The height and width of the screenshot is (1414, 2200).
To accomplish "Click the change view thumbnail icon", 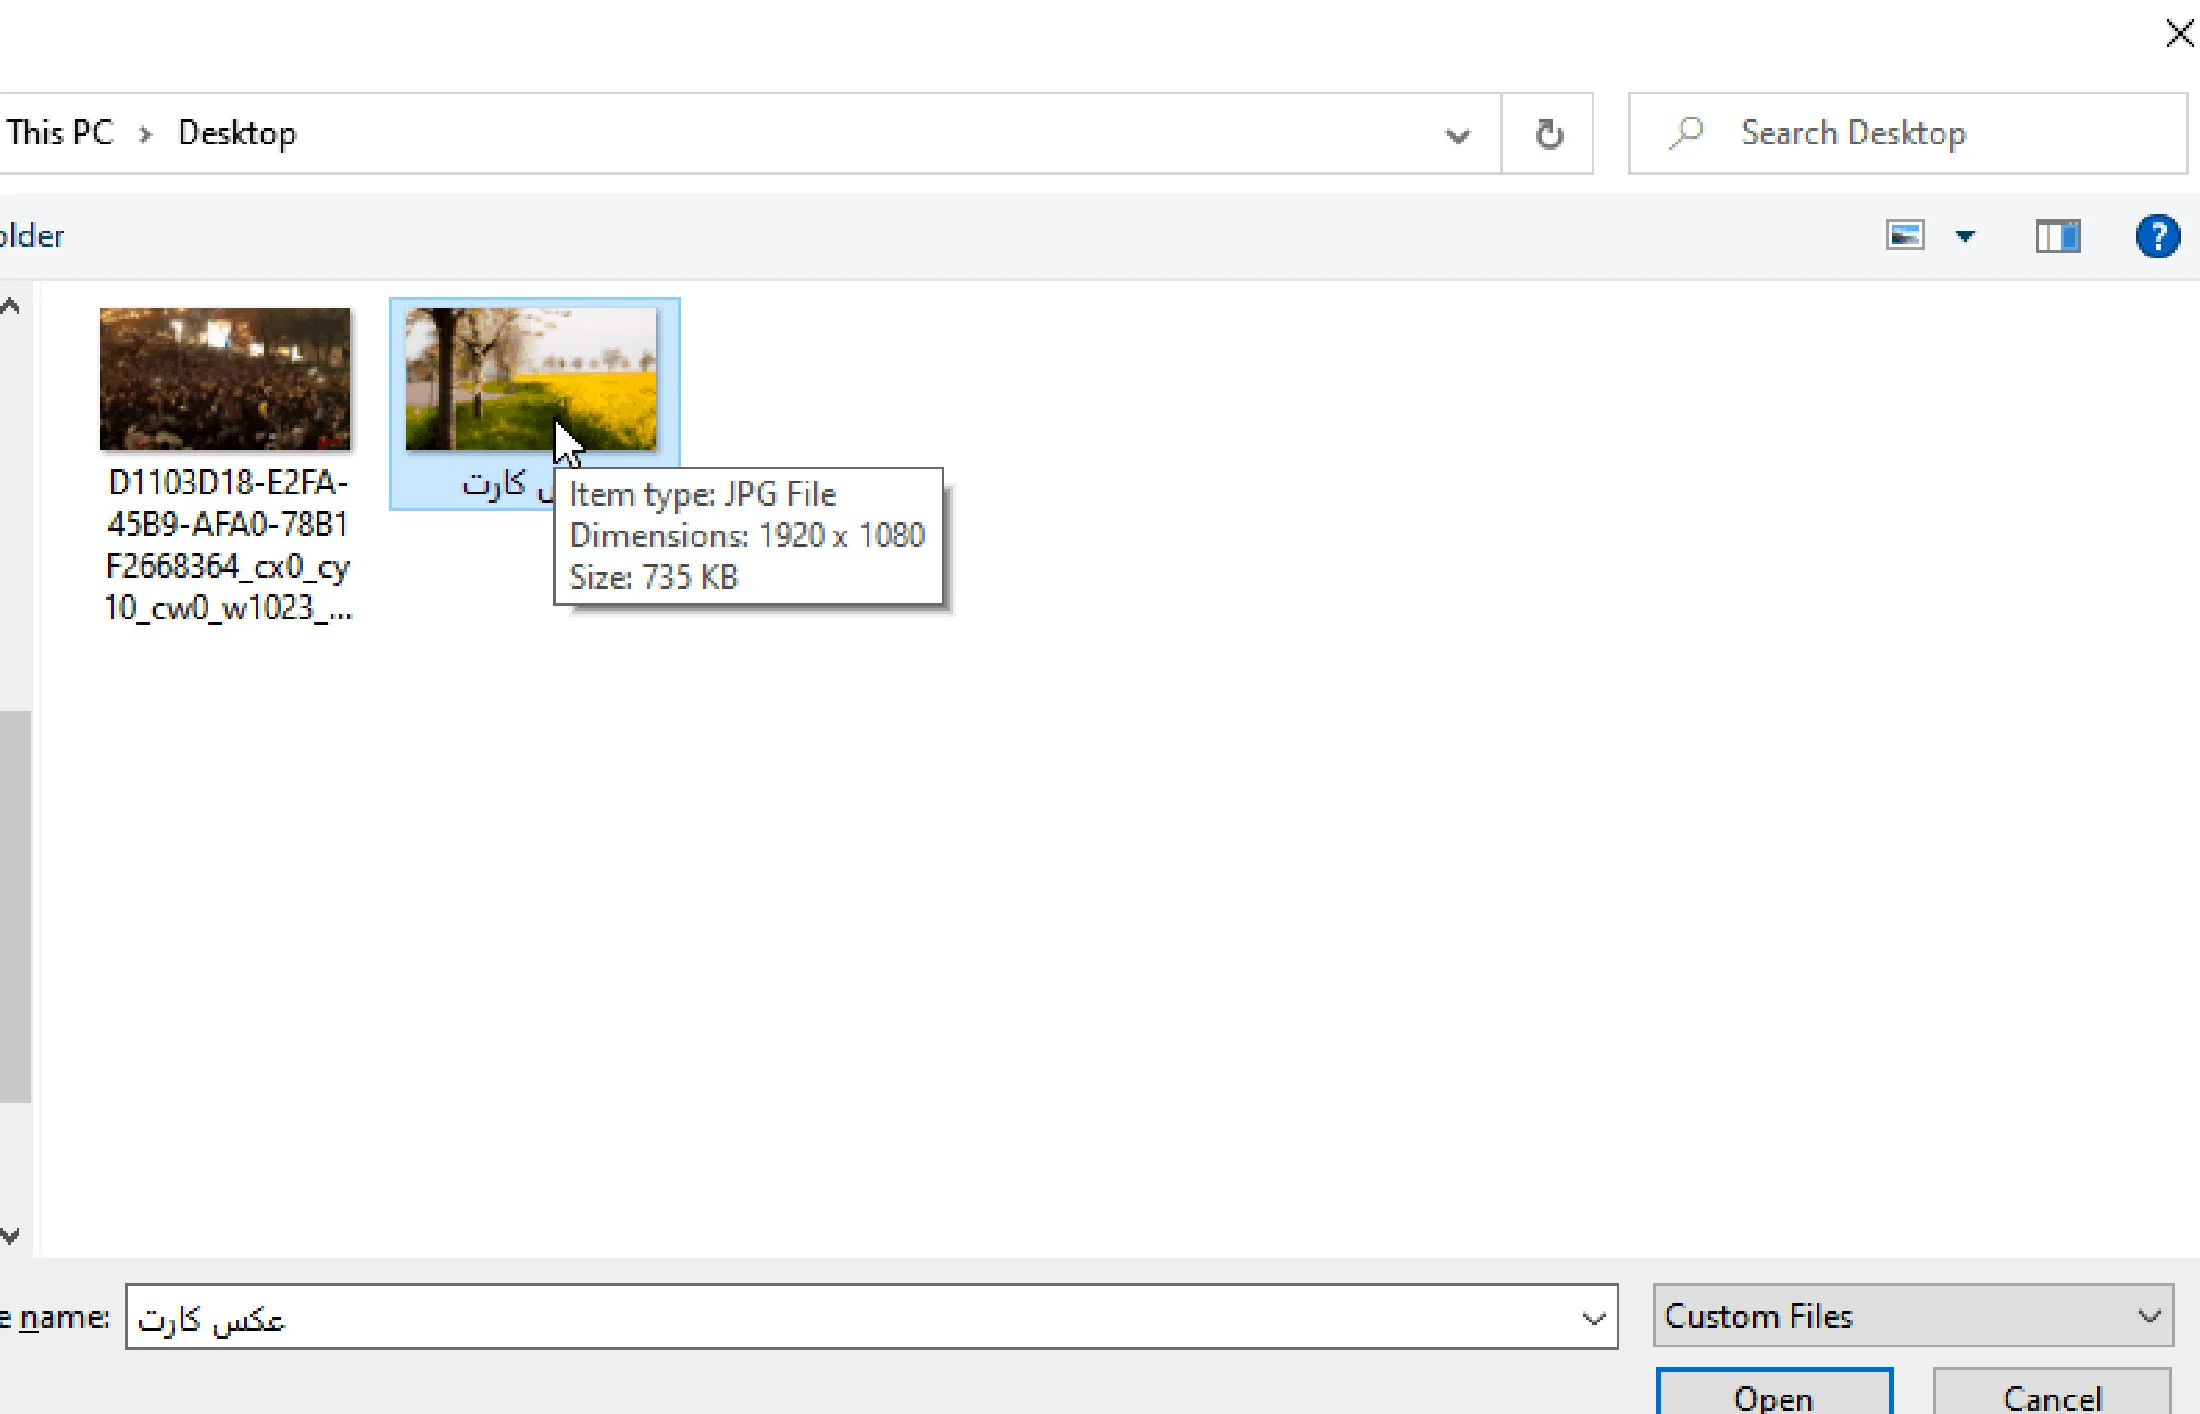I will click(x=1905, y=236).
